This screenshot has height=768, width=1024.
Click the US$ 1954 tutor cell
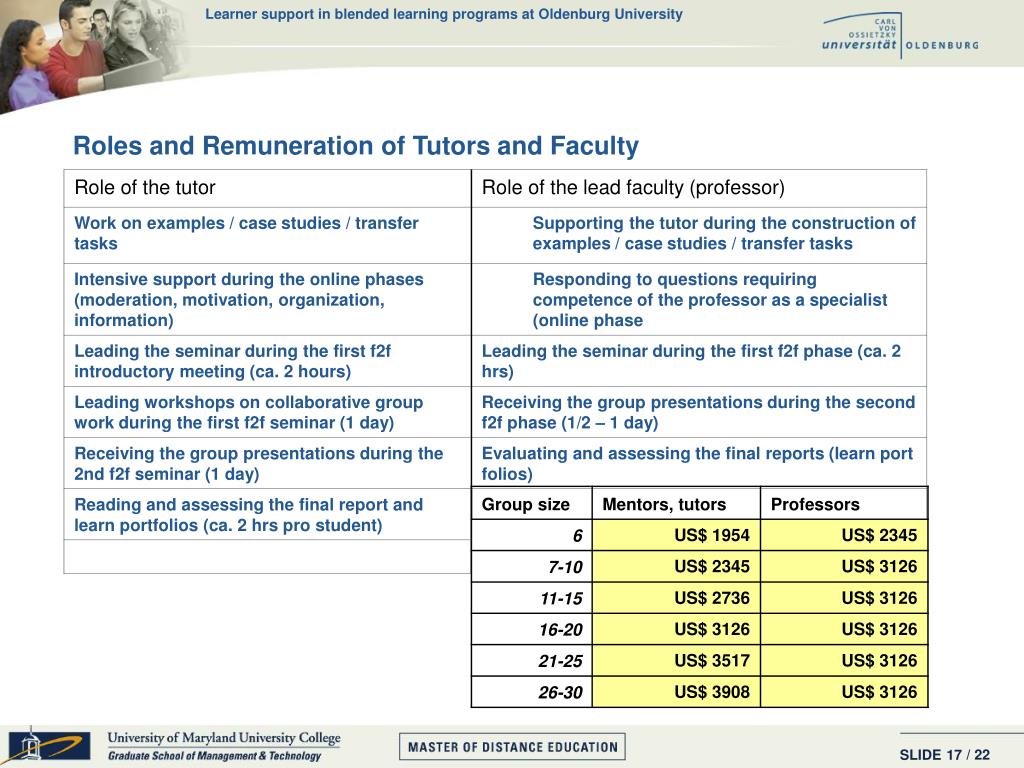click(676, 536)
